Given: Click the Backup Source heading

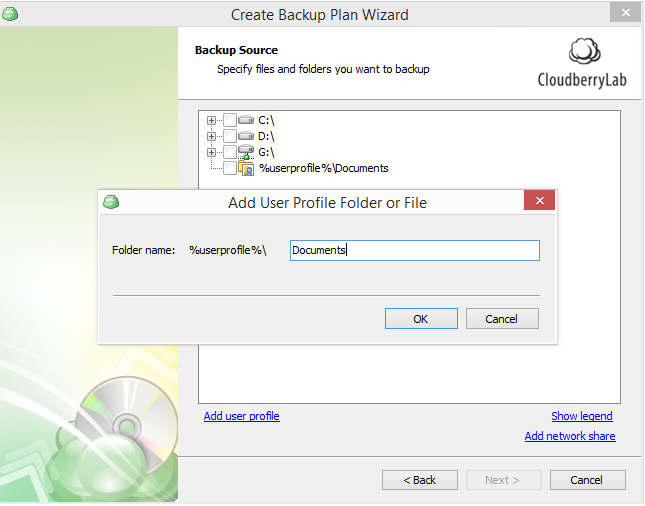Looking at the screenshot, I should coord(237,50).
